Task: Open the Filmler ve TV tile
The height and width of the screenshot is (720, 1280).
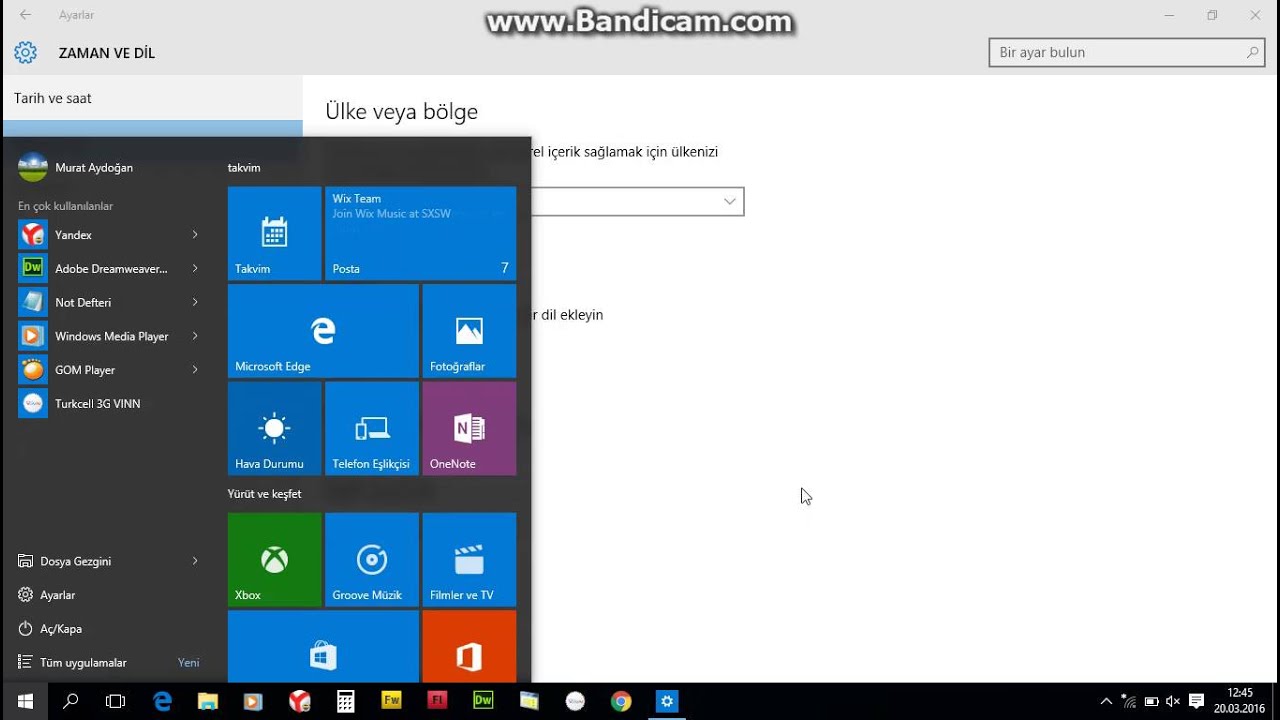Action: 469,559
